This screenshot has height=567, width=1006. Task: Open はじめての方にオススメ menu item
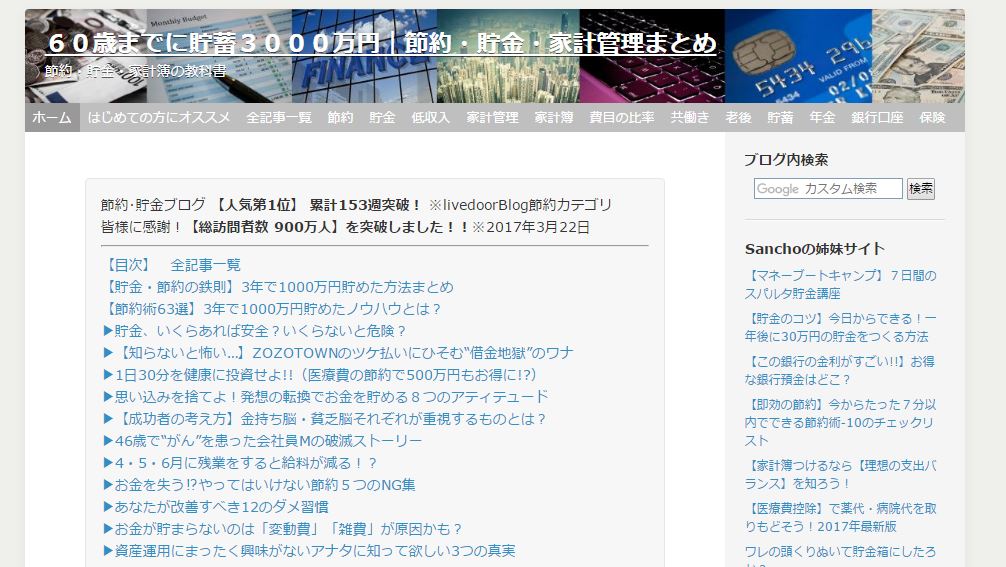coord(159,118)
